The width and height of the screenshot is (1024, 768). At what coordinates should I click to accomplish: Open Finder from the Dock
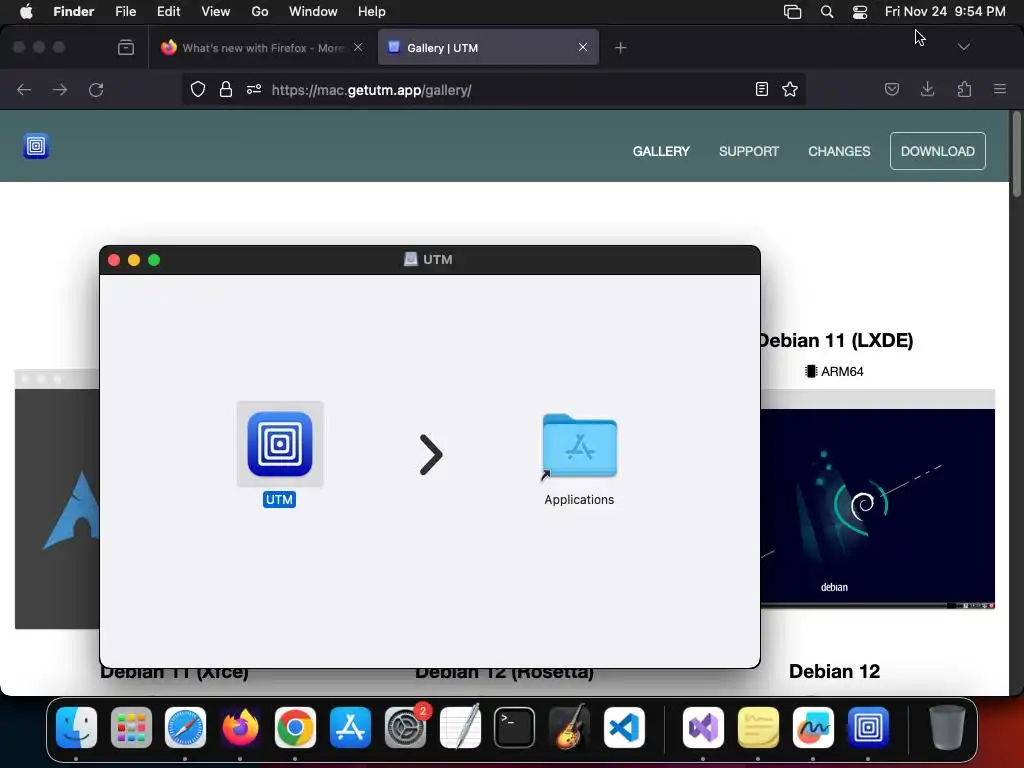click(76, 727)
